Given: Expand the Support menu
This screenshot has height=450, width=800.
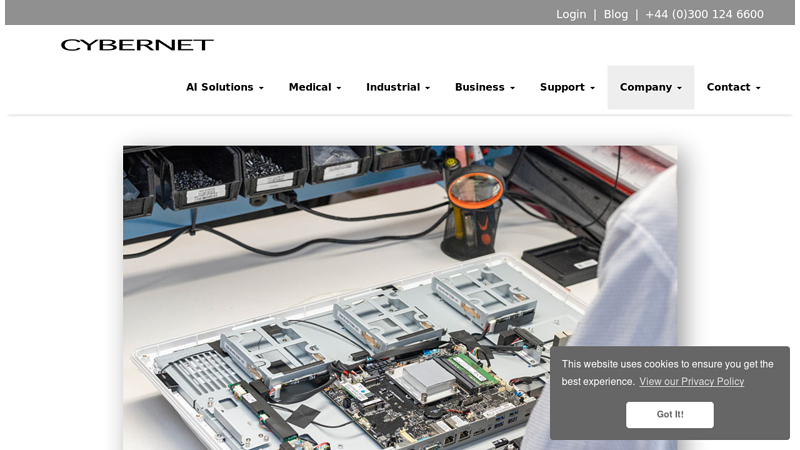Looking at the screenshot, I should click(x=567, y=87).
